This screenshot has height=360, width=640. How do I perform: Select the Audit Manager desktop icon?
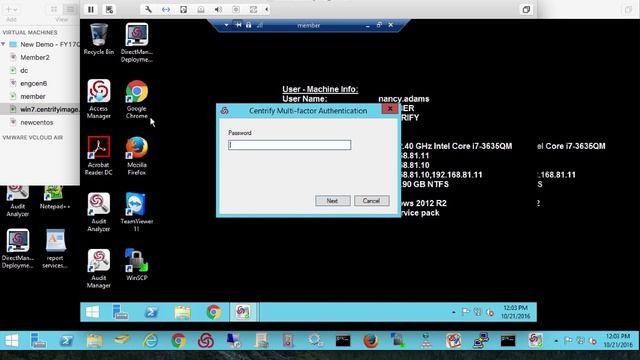tap(99, 269)
